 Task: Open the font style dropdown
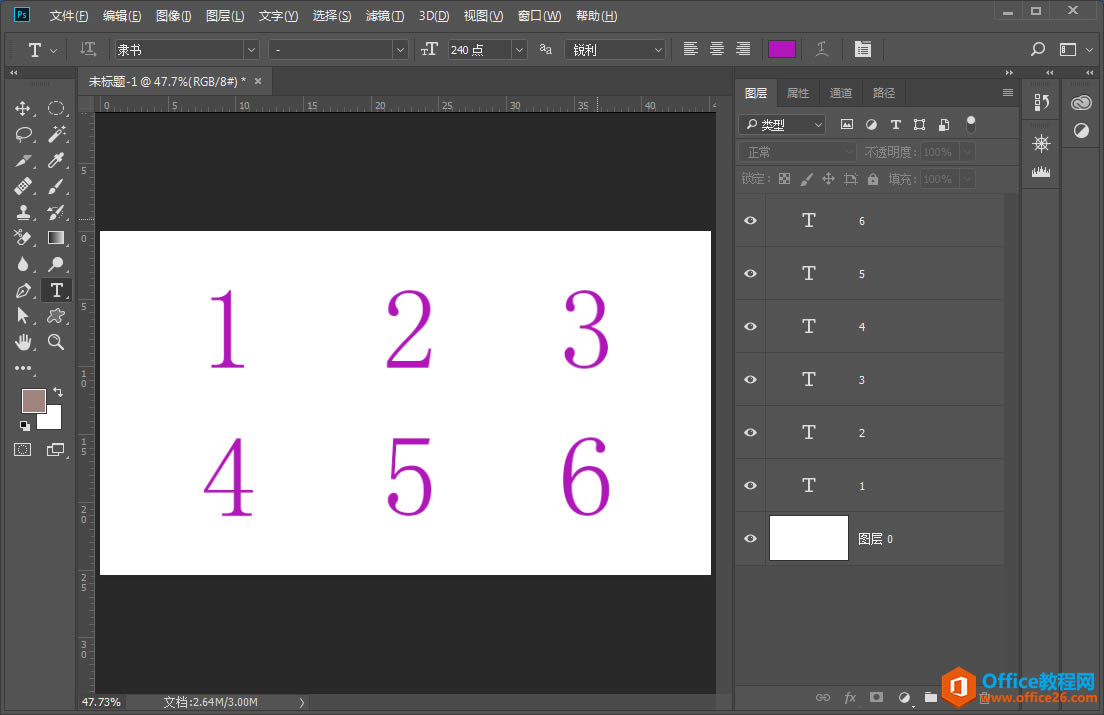tap(400, 50)
